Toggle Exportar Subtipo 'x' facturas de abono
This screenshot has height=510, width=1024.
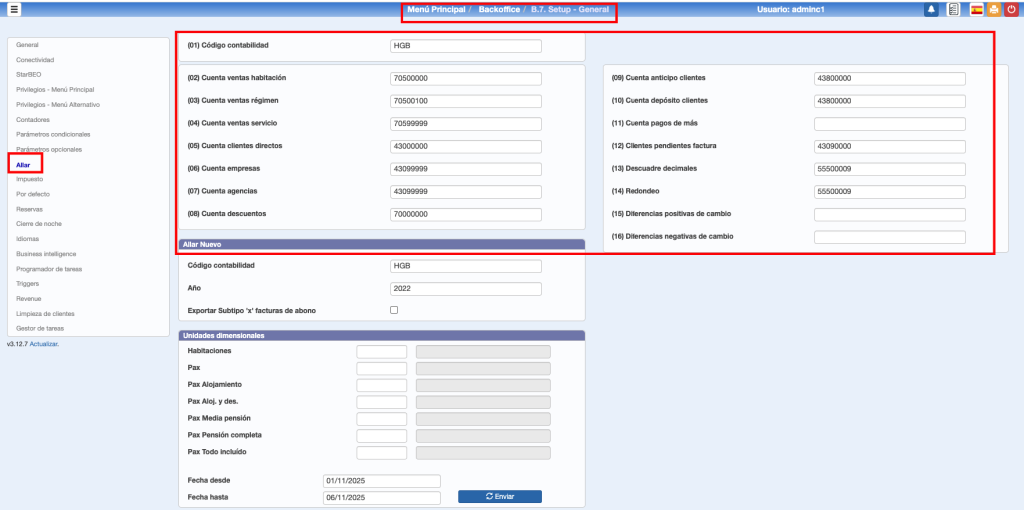[394, 310]
